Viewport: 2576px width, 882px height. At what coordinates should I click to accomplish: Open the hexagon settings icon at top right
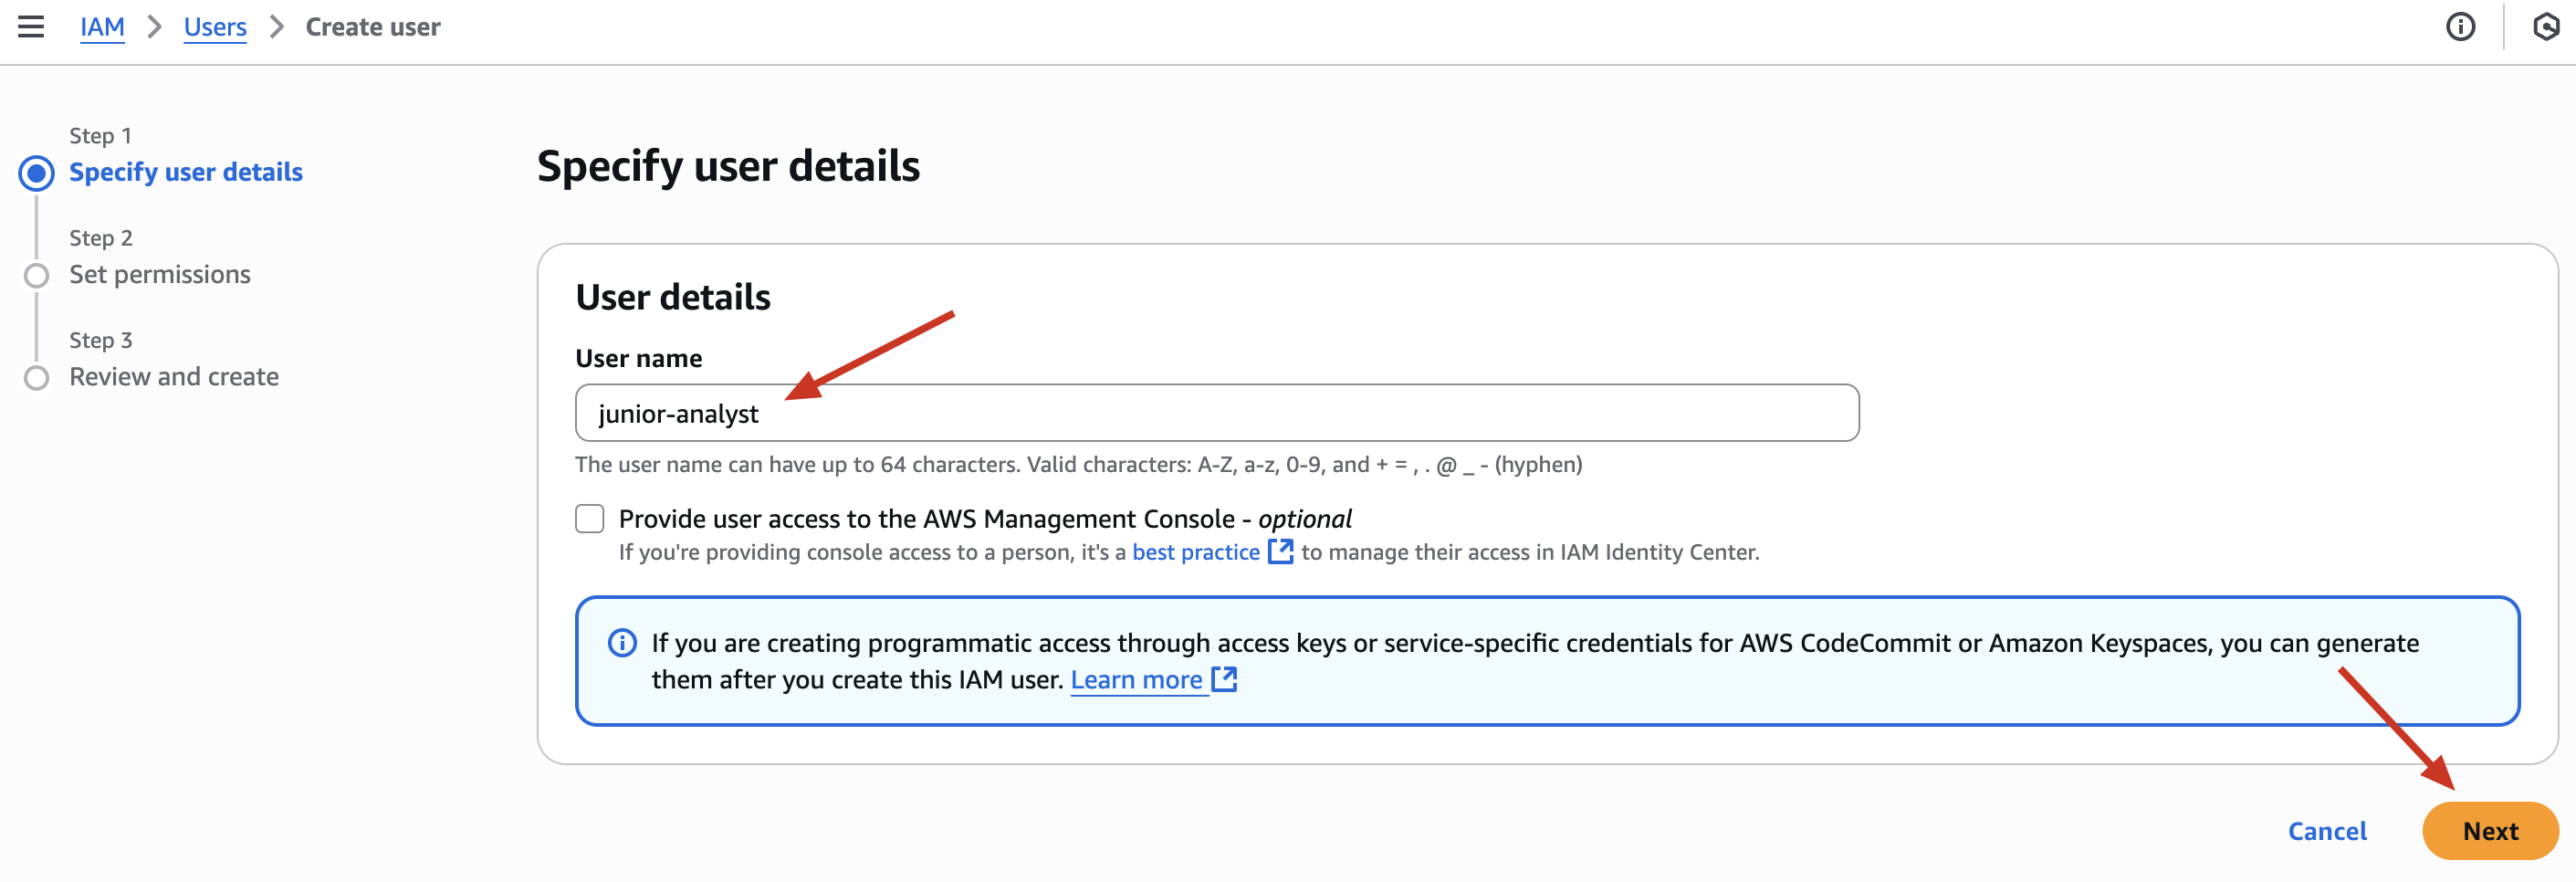[2546, 27]
